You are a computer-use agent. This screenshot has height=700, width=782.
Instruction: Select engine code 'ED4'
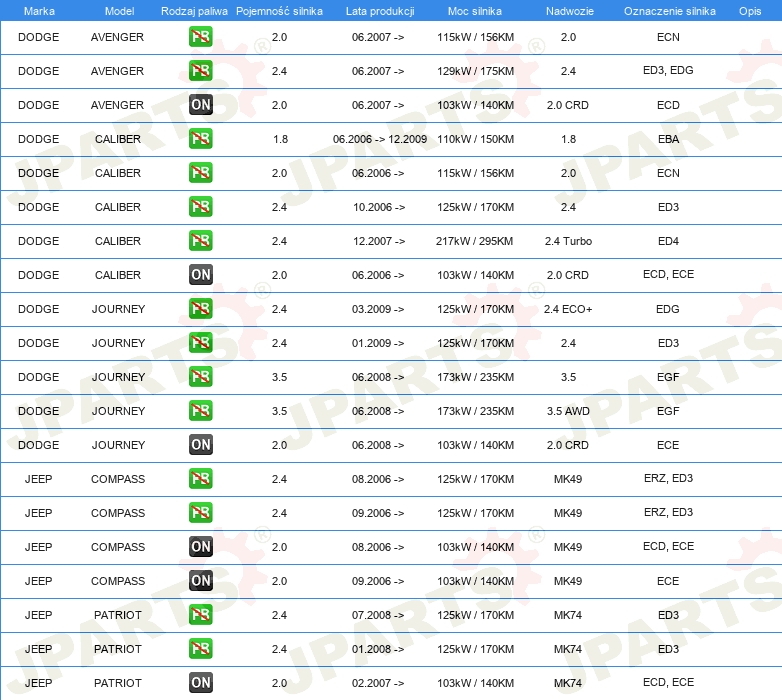coord(668,241)
